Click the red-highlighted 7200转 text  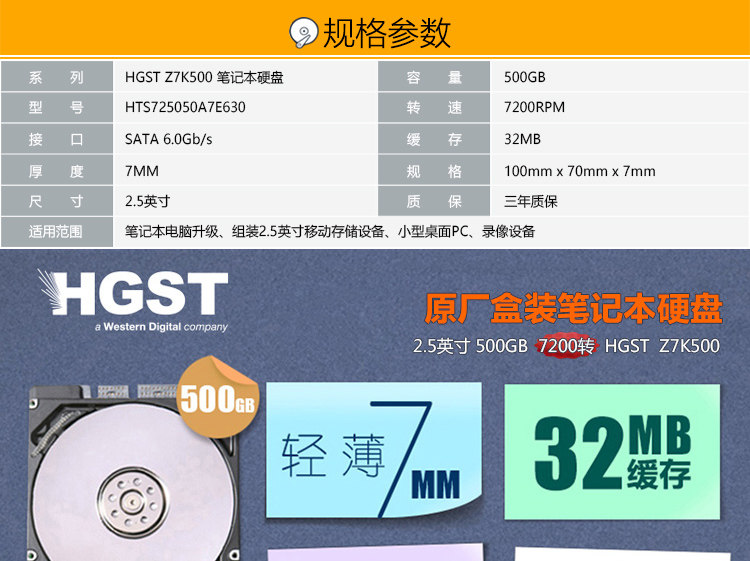coord(566,345)
